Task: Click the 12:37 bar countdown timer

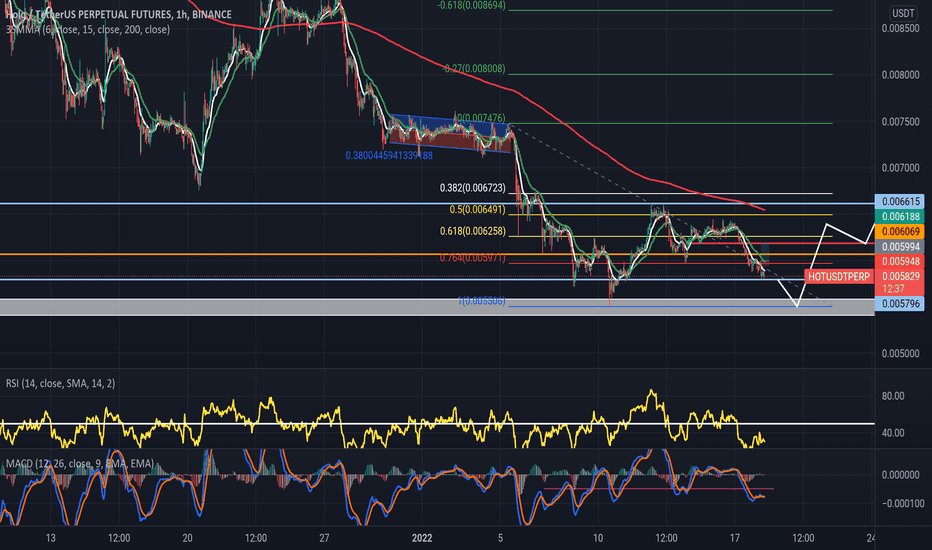Action: (893, 289)
